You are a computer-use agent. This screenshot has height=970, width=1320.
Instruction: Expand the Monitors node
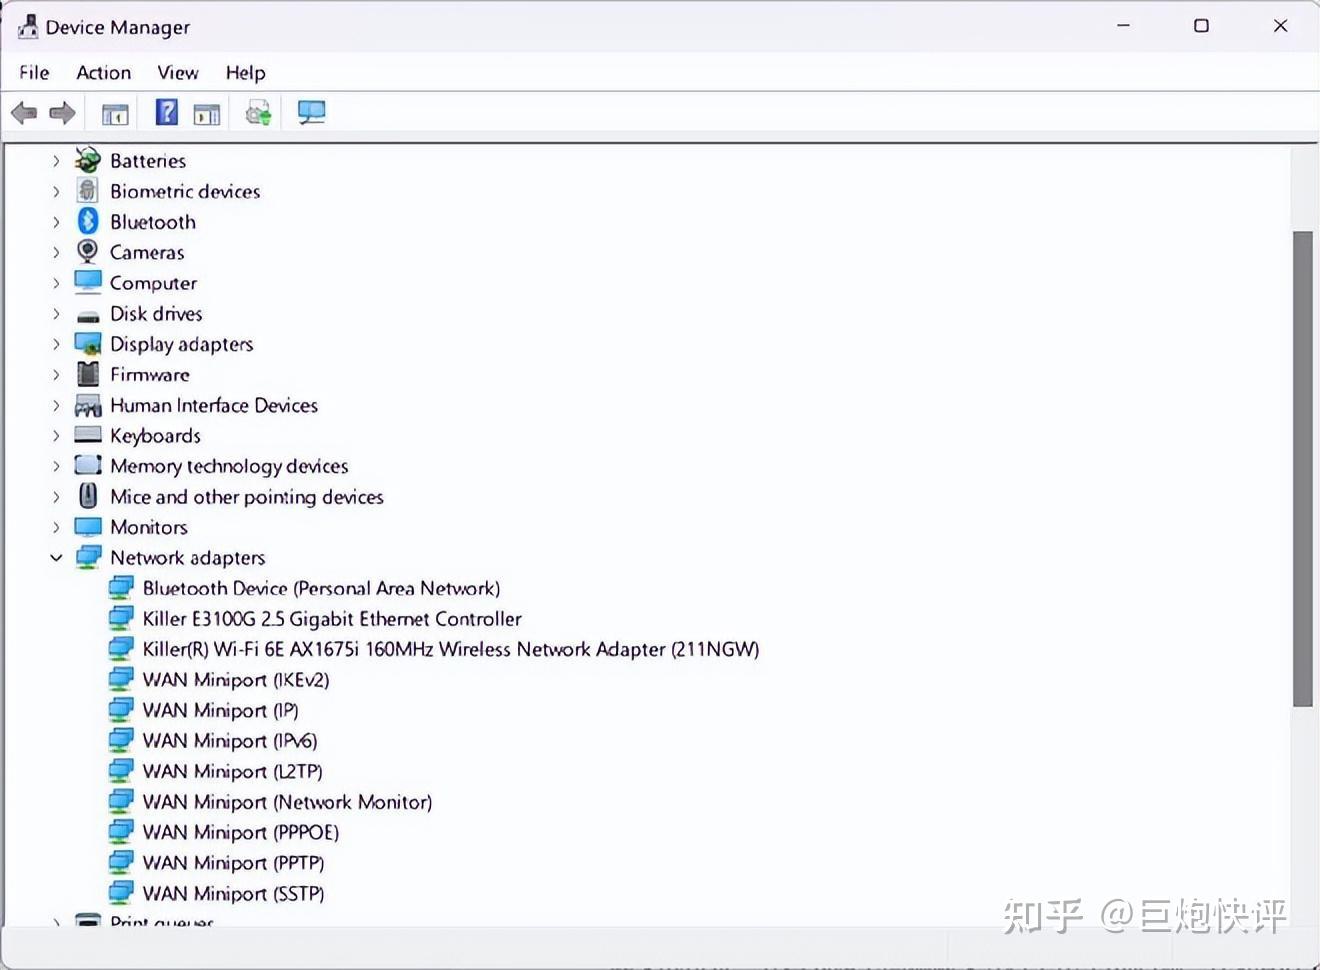pyautogui.click(x=56, y=527)
